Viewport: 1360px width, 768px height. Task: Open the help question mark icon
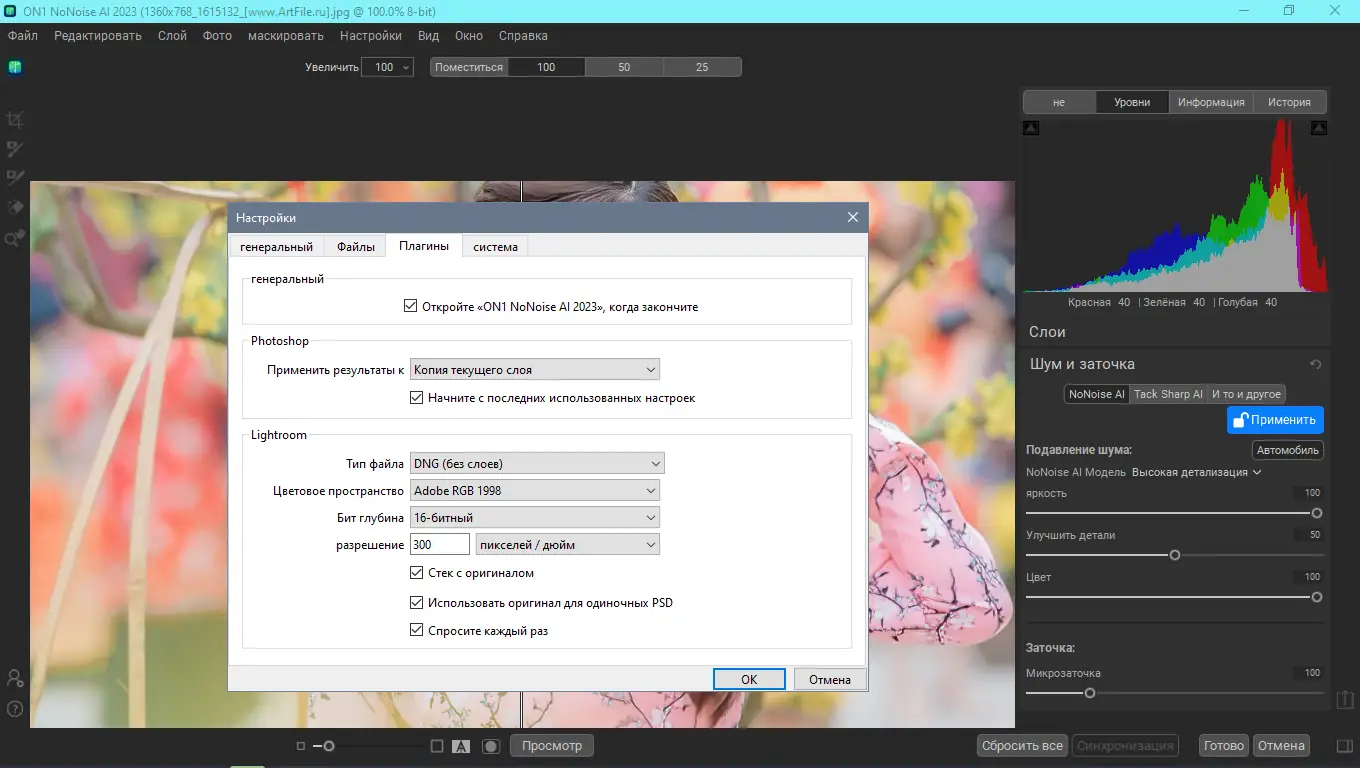pyautogui.click(x=15, y=709)
